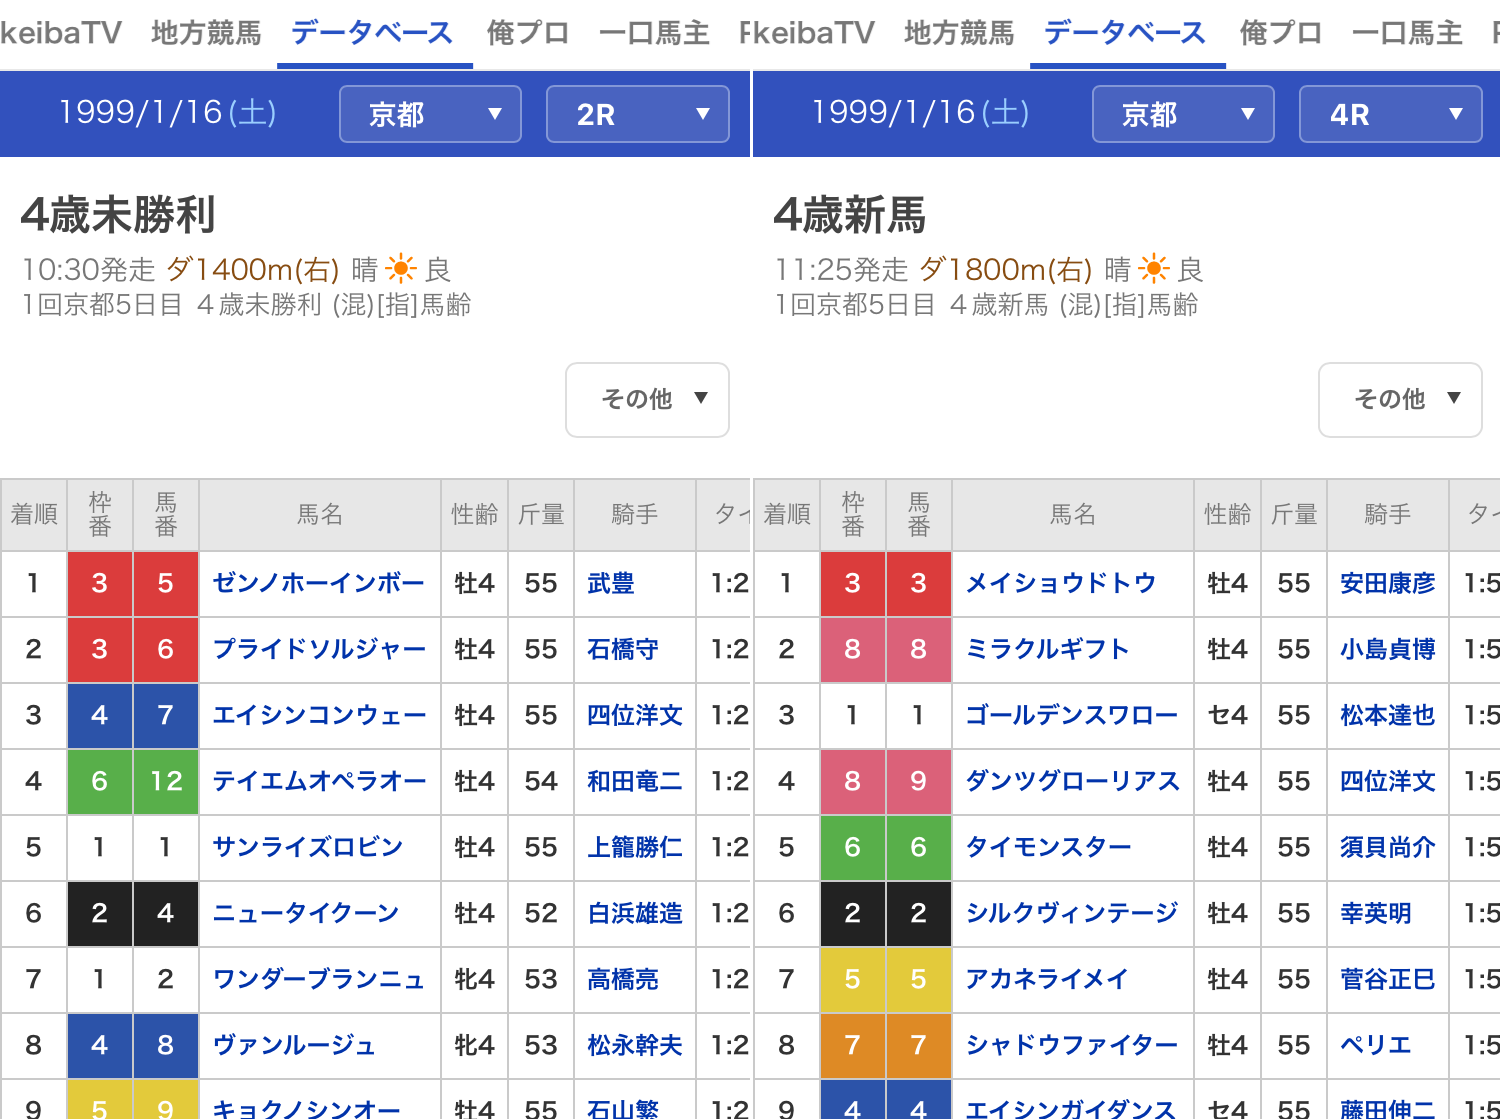Click the green frame 6 cell for テイエムオペラオー
The image size is (1500, 1119).
(x=99, y=781)
